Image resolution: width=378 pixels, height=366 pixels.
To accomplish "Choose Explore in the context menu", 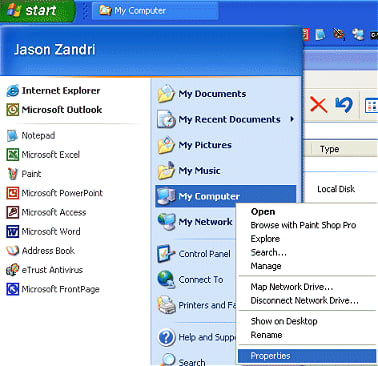I will 265,239.
